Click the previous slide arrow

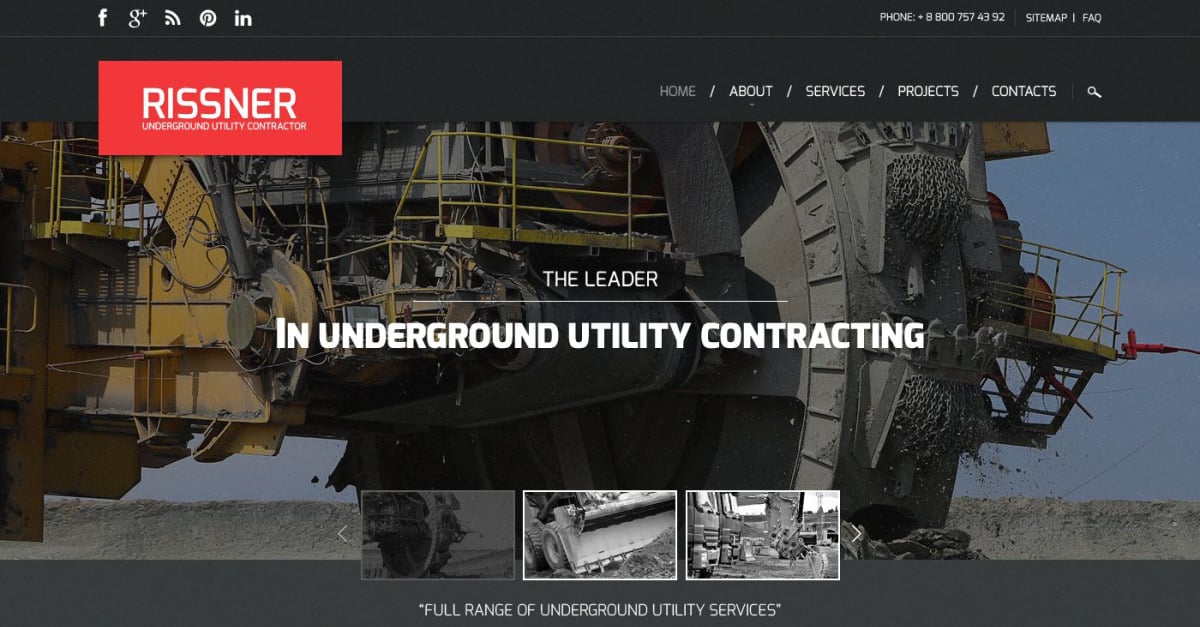click(x=343, y=534)
